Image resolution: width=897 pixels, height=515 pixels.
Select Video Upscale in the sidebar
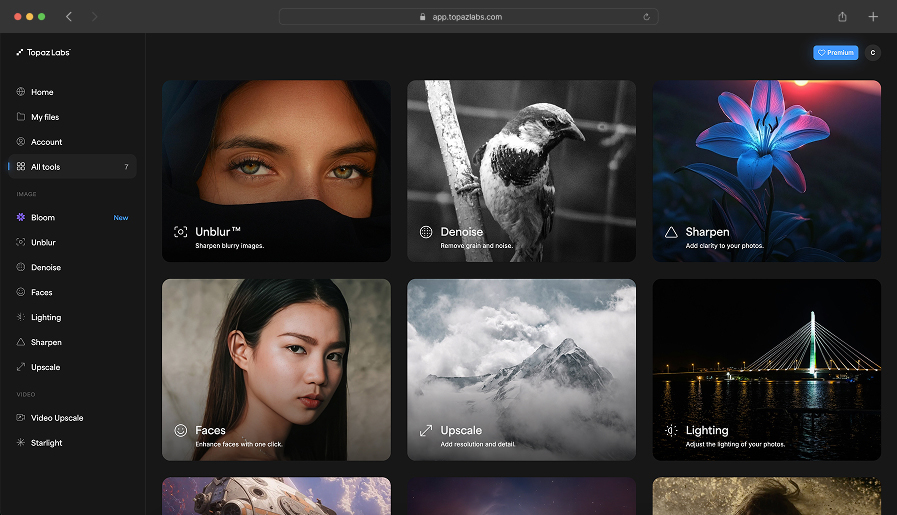72,418
